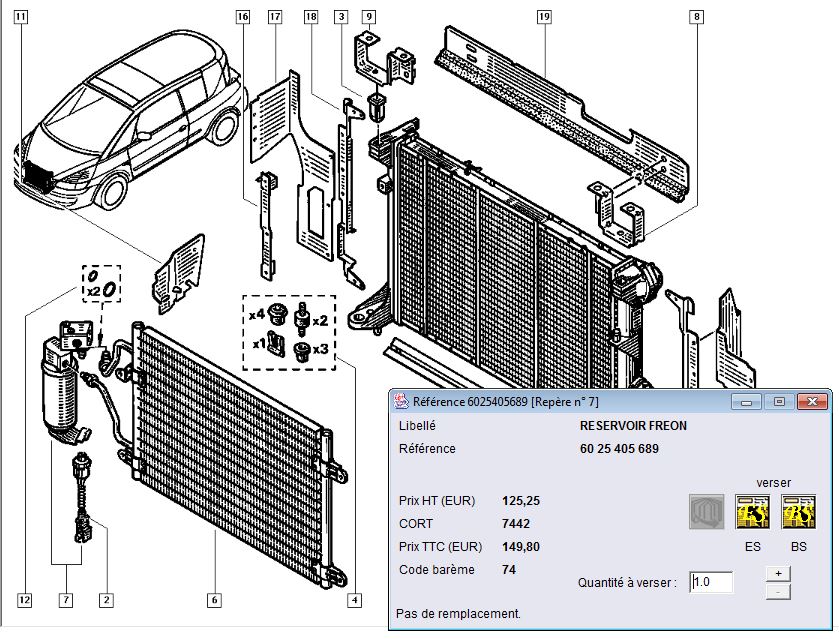Click callout number 18
839x639 pixels.
tap(310, 17)
